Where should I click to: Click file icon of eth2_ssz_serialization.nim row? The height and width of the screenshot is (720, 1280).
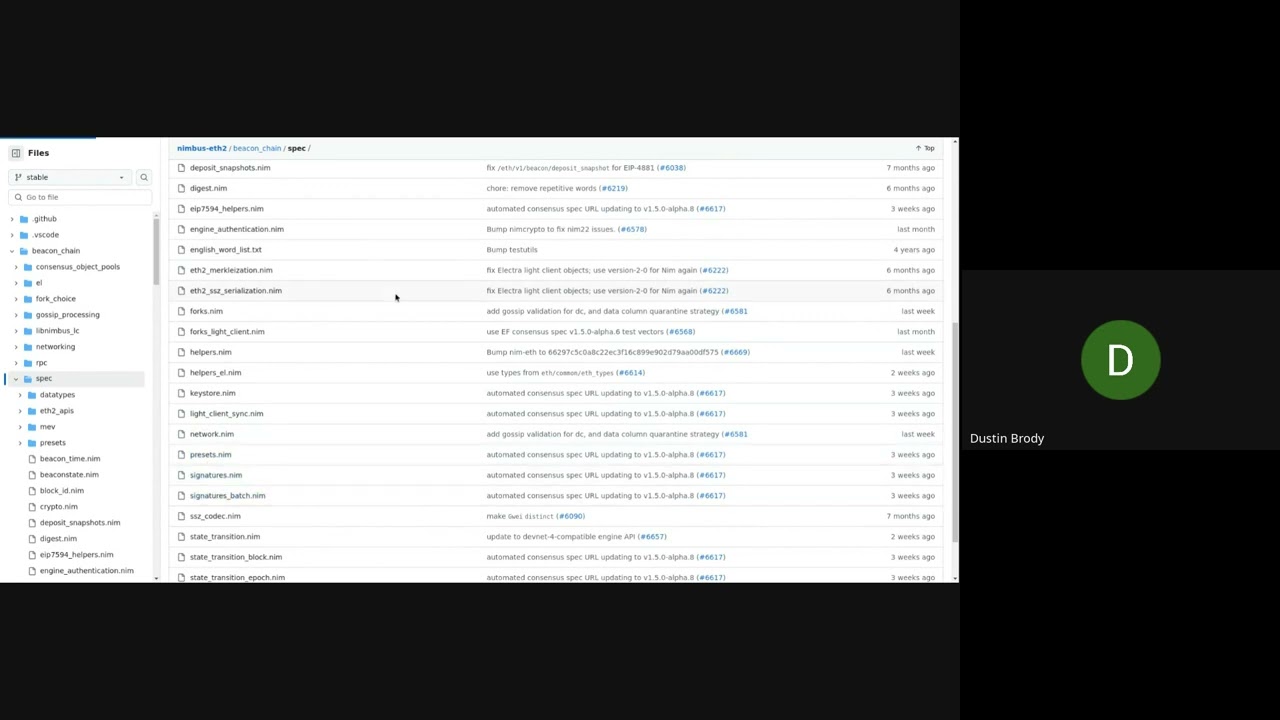click(181, 291)
